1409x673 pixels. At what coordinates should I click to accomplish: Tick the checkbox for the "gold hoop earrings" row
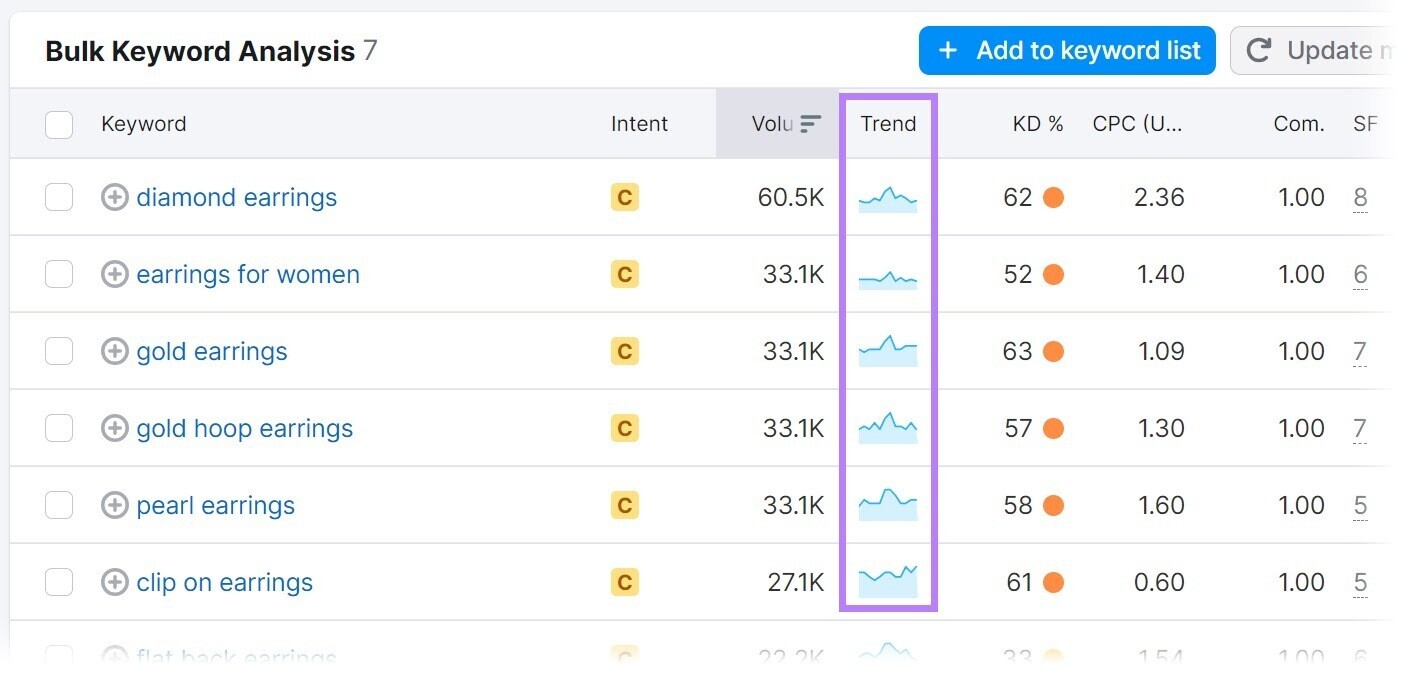[x=58, y=428]
